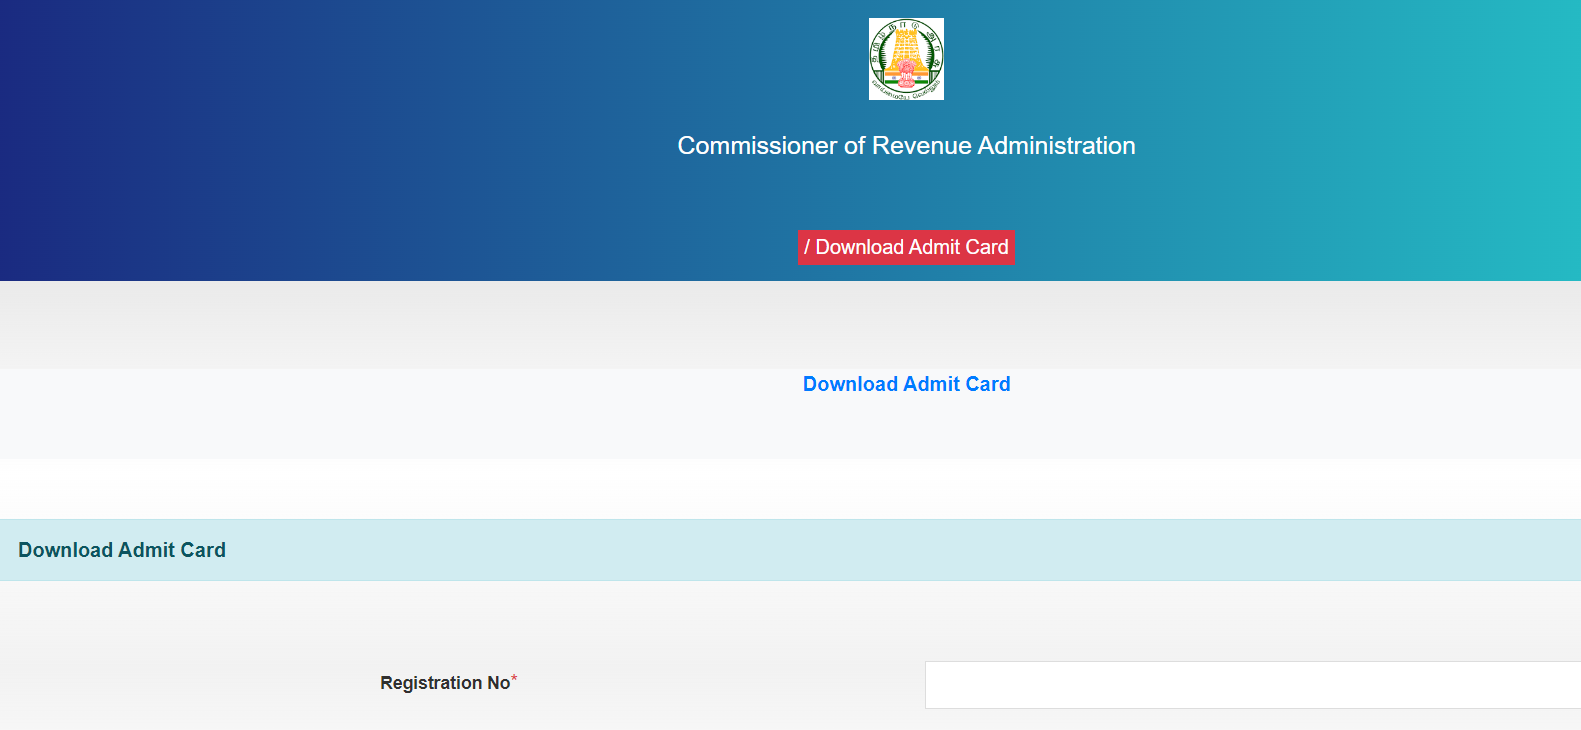Click the Tamil Nadu government emblem logo
The image size is (1581, 730).
click(x=906, y=59)
